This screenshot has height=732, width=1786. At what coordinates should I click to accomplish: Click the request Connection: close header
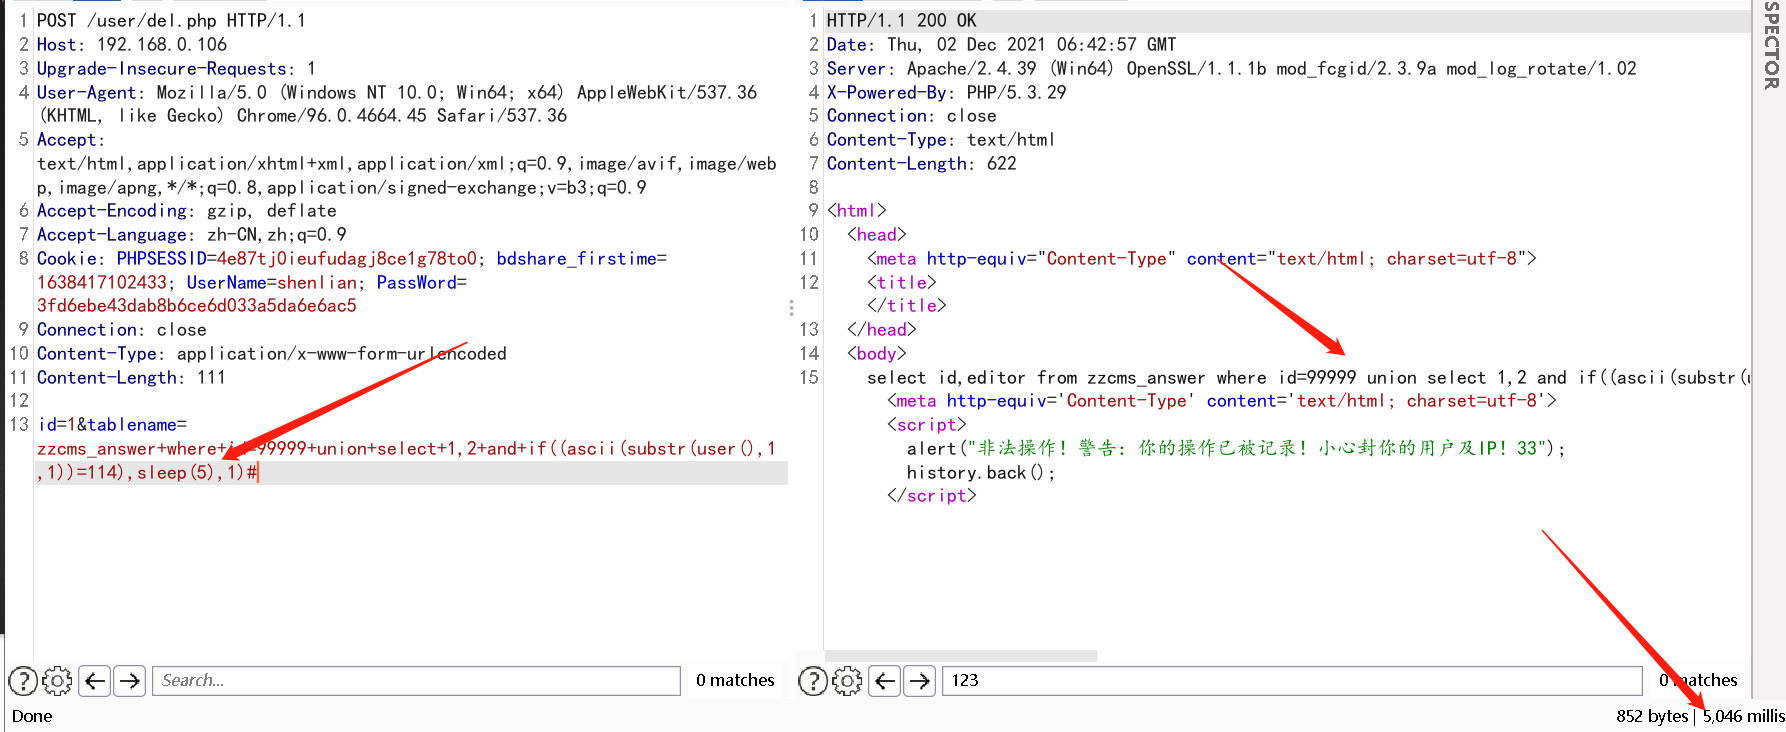click(122, 329)
